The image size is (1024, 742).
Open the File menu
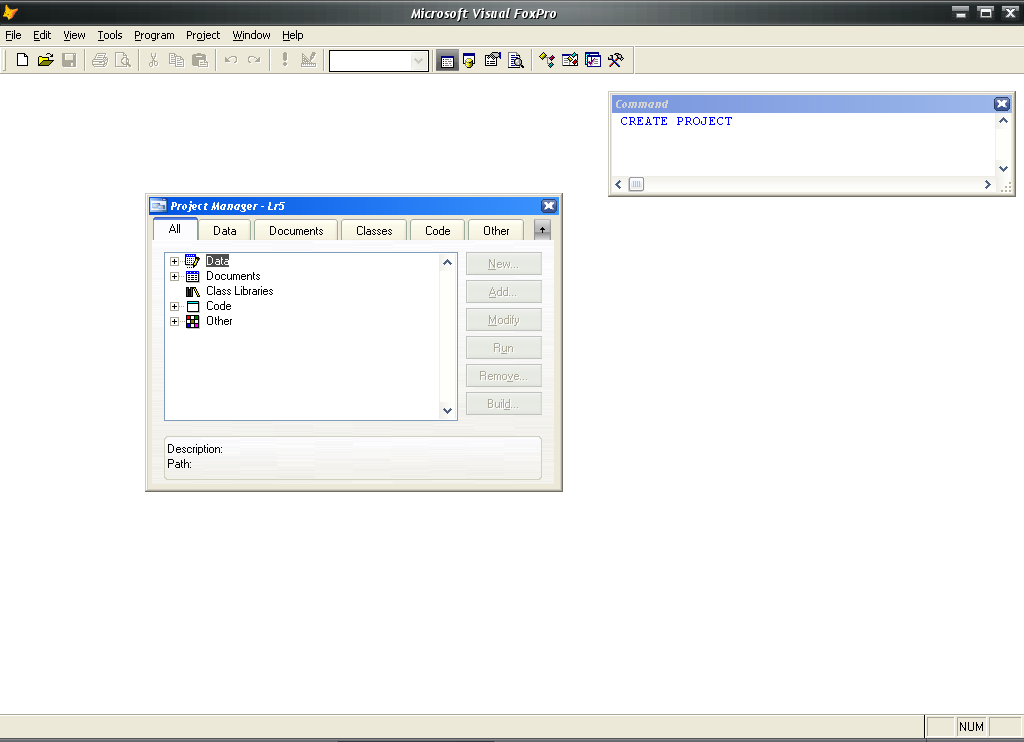pos(13,35)
